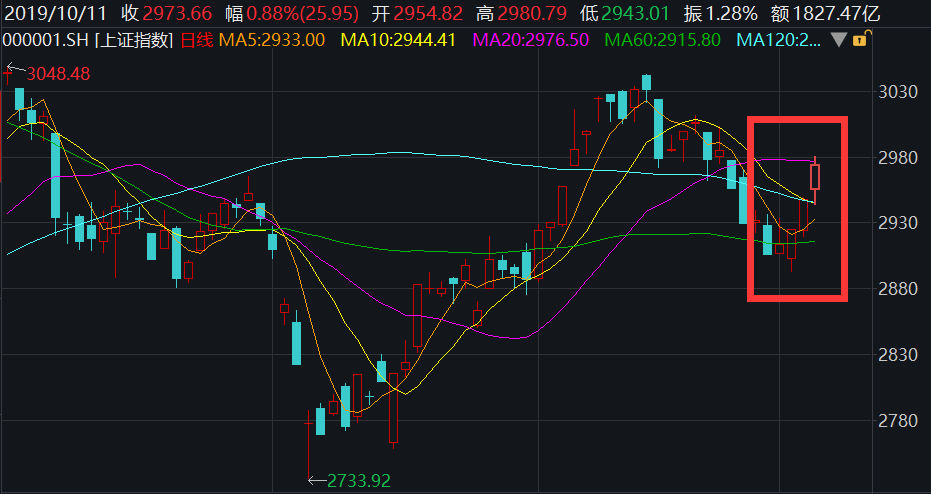Click the change value 0.88%(25.95)
The height and width of the screenshot is (494, 931).
click(x=302, y=13)
